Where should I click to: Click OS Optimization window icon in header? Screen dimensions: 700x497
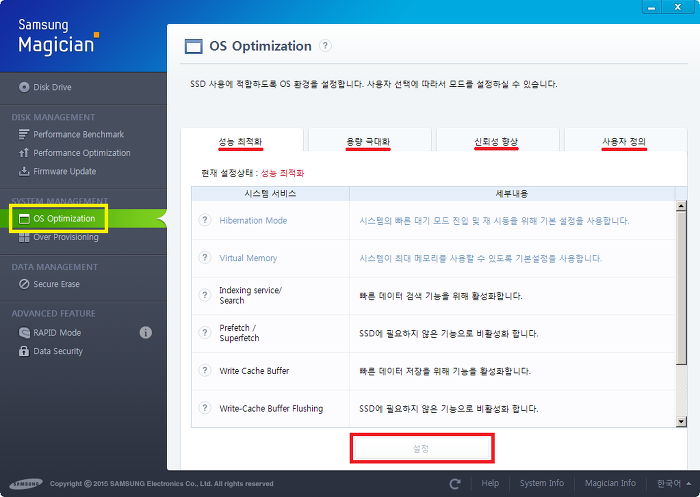coord(193,46)
